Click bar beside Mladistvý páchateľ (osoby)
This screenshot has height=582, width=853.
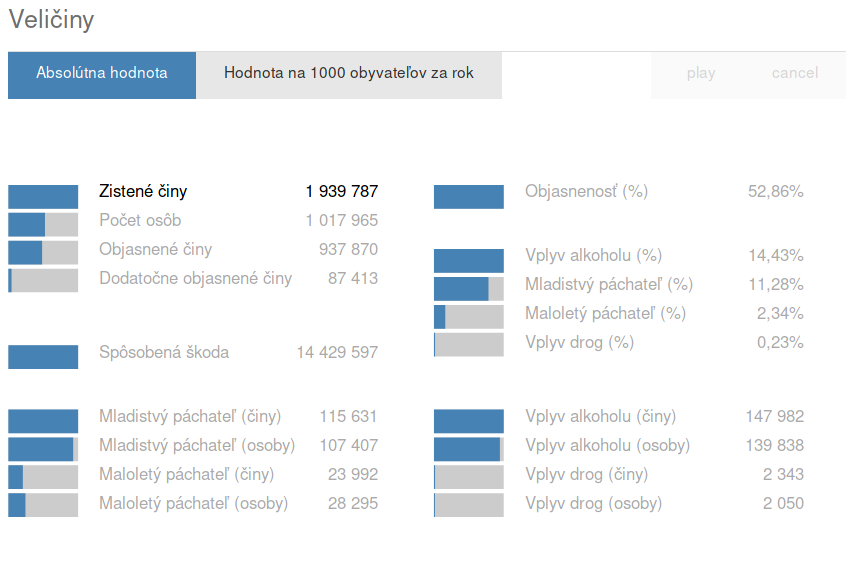[x=43, y=449]
